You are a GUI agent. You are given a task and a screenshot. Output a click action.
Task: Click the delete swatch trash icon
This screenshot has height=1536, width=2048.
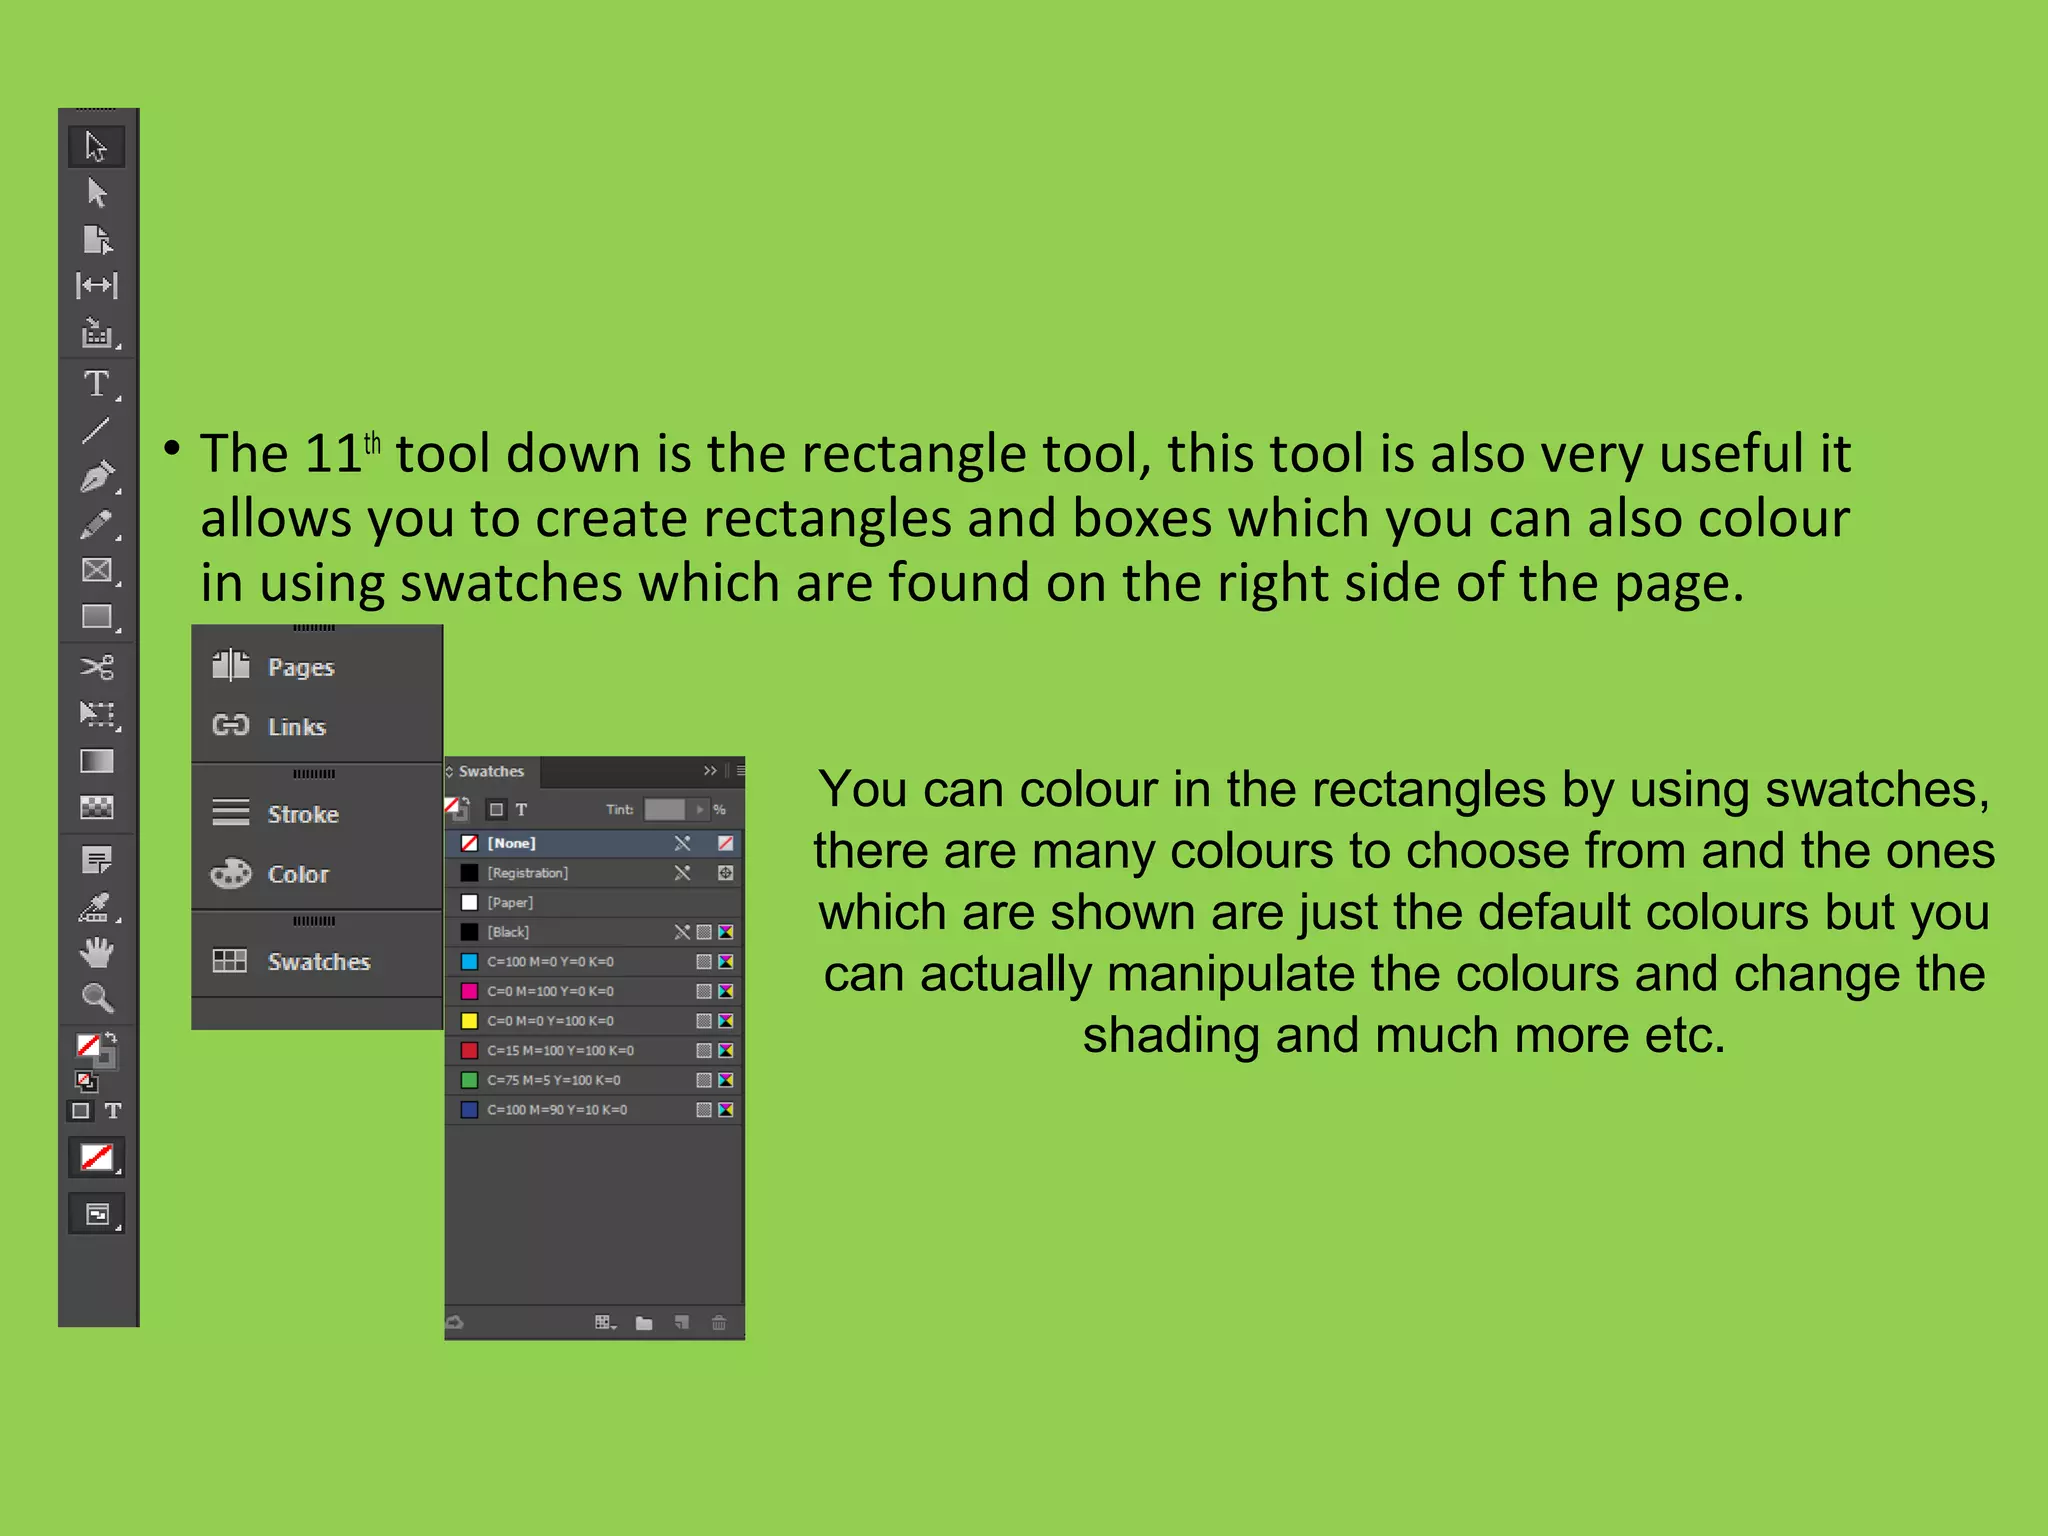[718, 1323]
